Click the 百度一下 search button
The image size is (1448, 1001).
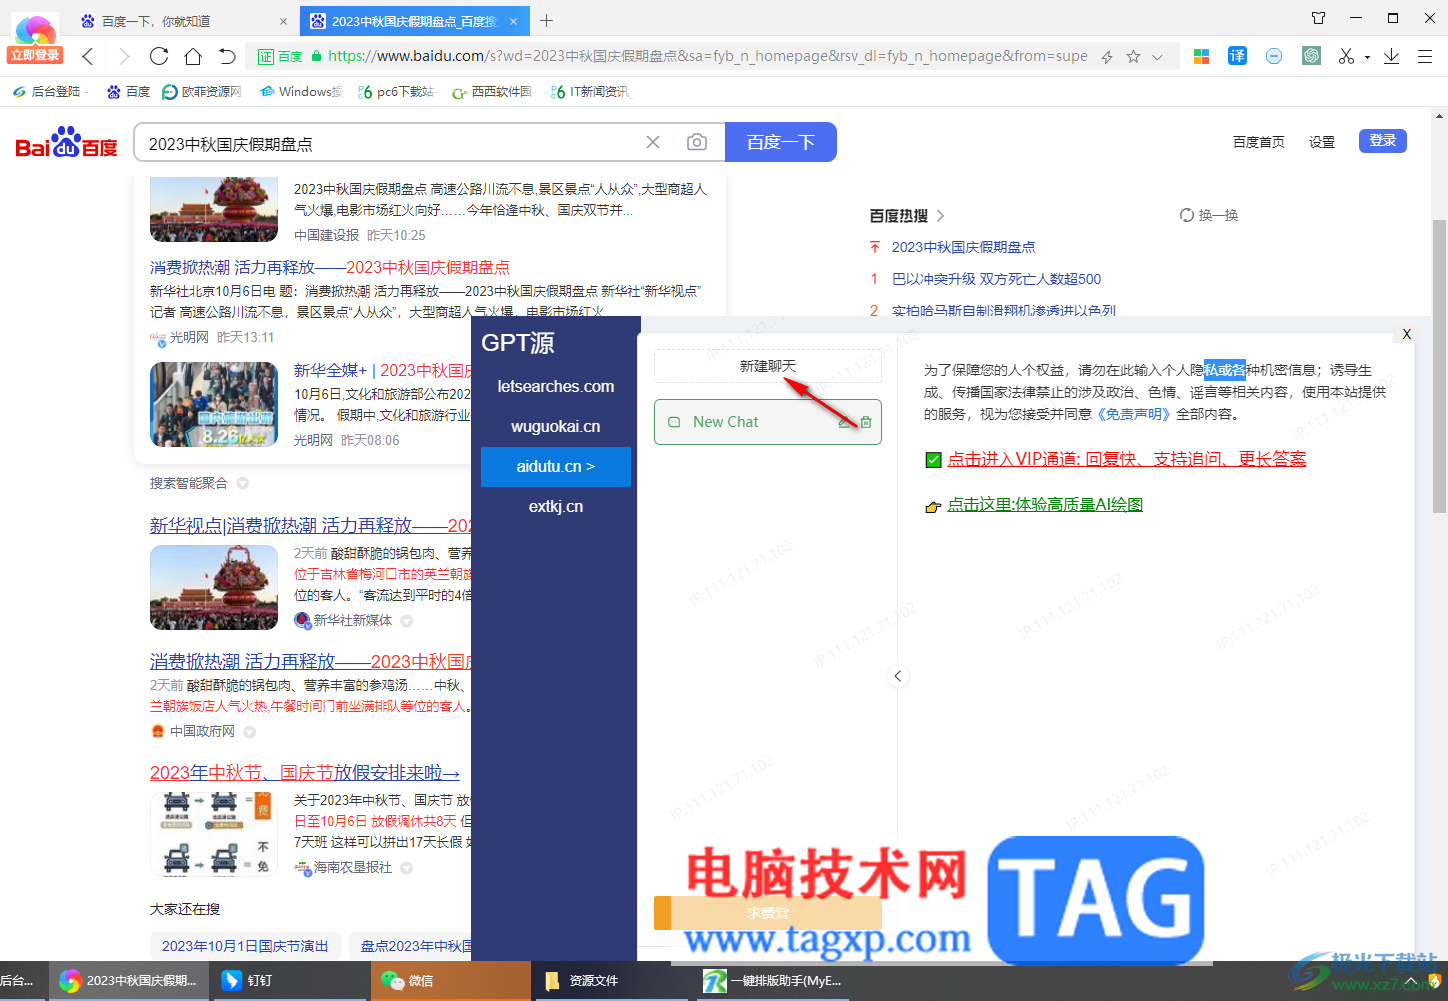pyautogui.click(x=781, y=142)
